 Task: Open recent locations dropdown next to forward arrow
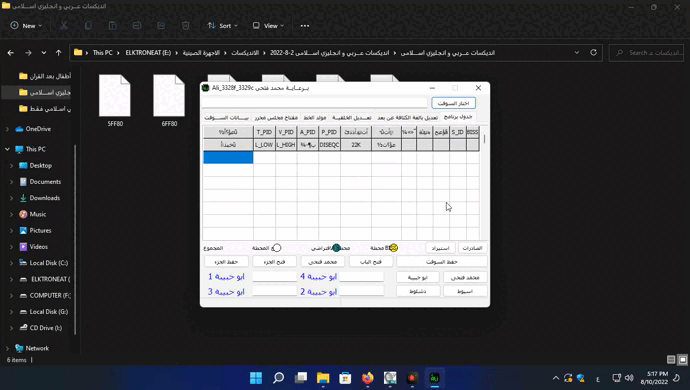coord(44,52)
